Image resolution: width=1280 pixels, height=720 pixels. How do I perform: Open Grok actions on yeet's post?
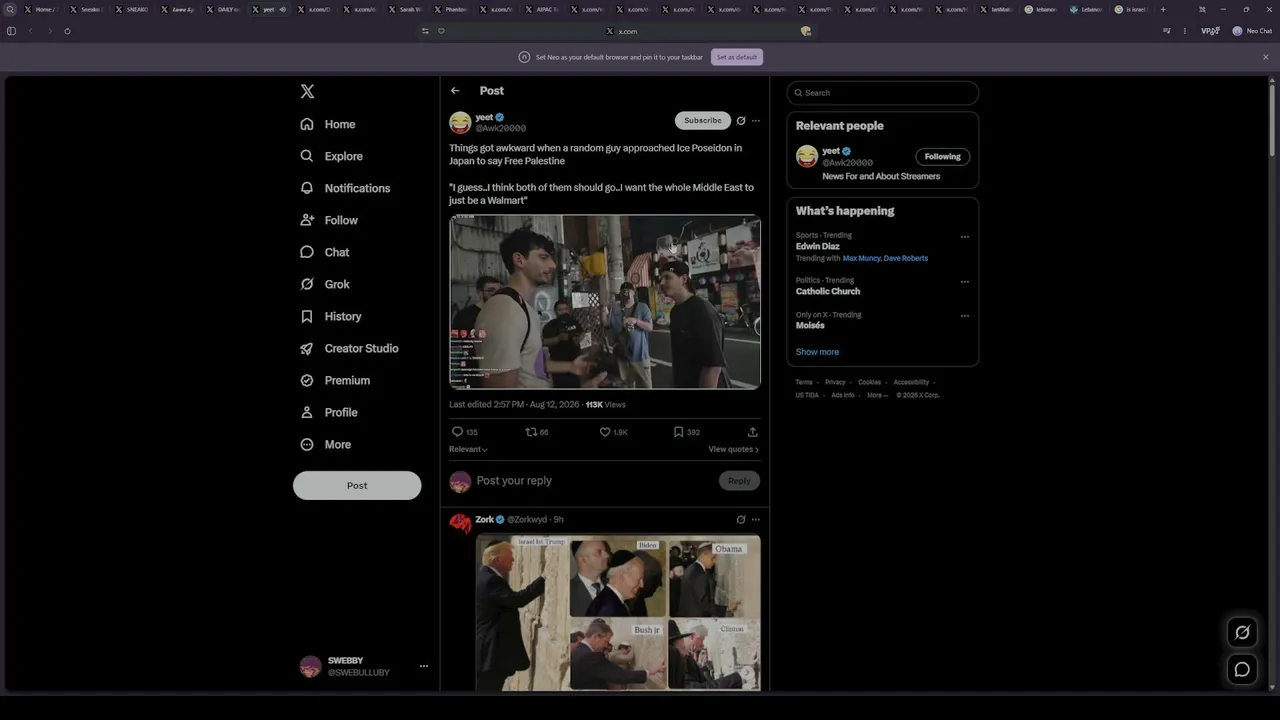(x=741, y=121)
